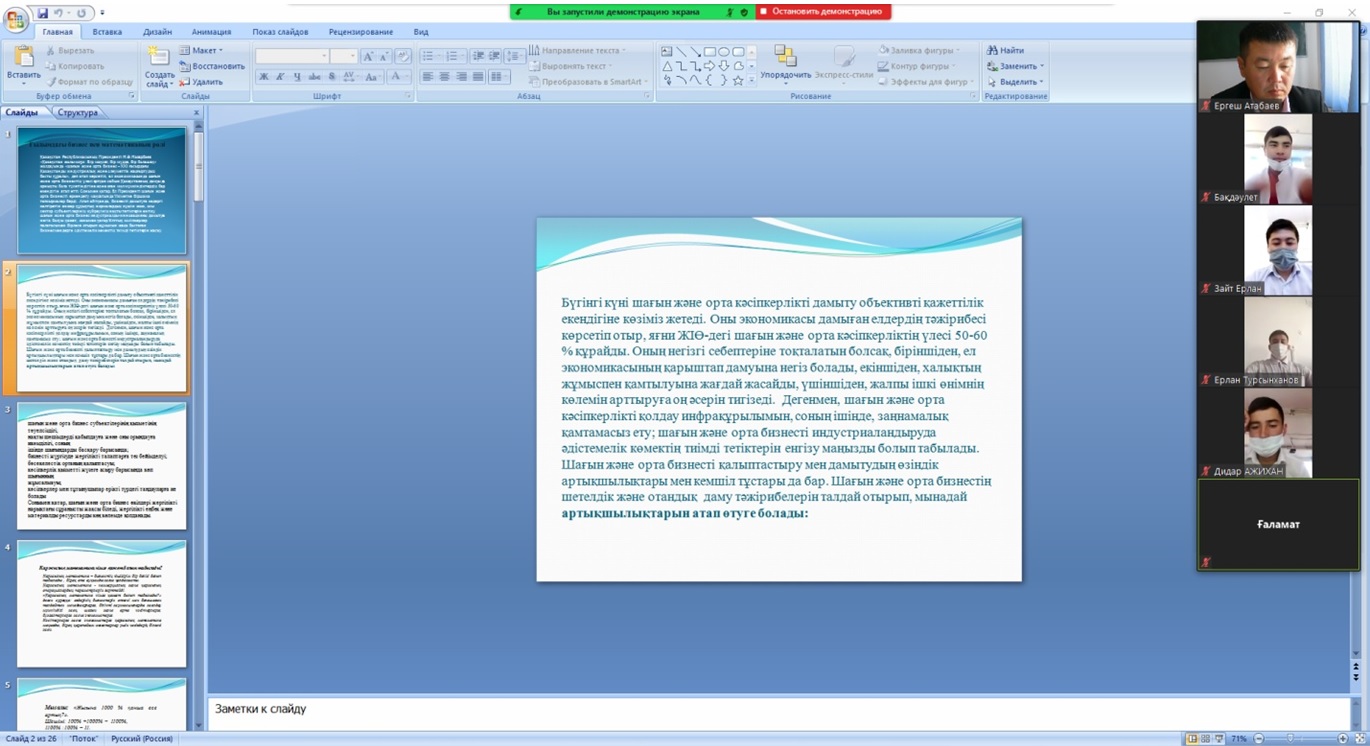The width and height of the screenshot is (1370, 746).
Task: Save the presentation from quick access toolbar
Action: coord(42,13)
